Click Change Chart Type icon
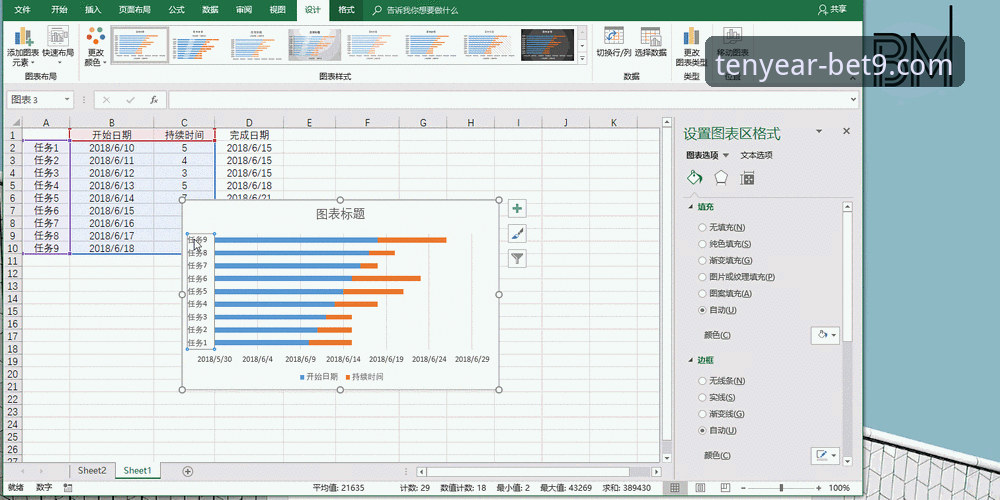 (x=691, y=36)
